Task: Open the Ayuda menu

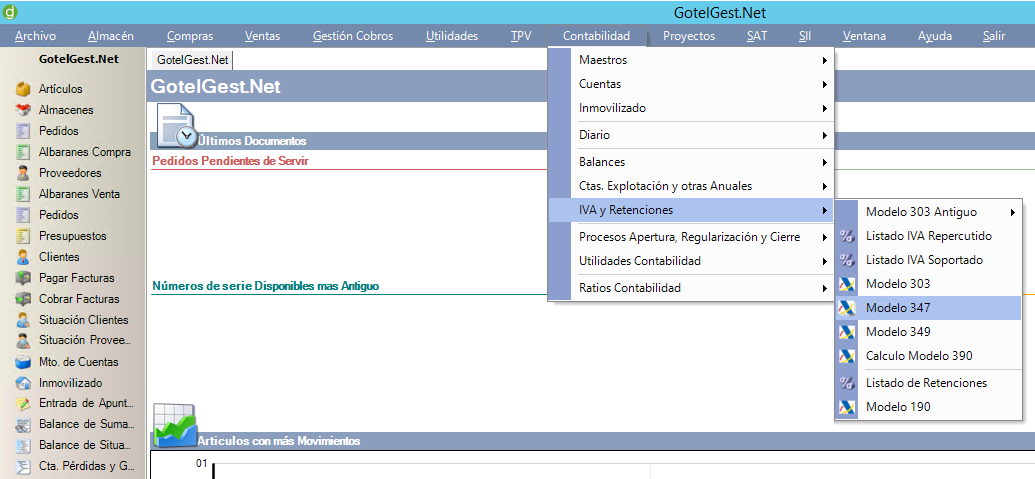Action: [x=935, y=36]
